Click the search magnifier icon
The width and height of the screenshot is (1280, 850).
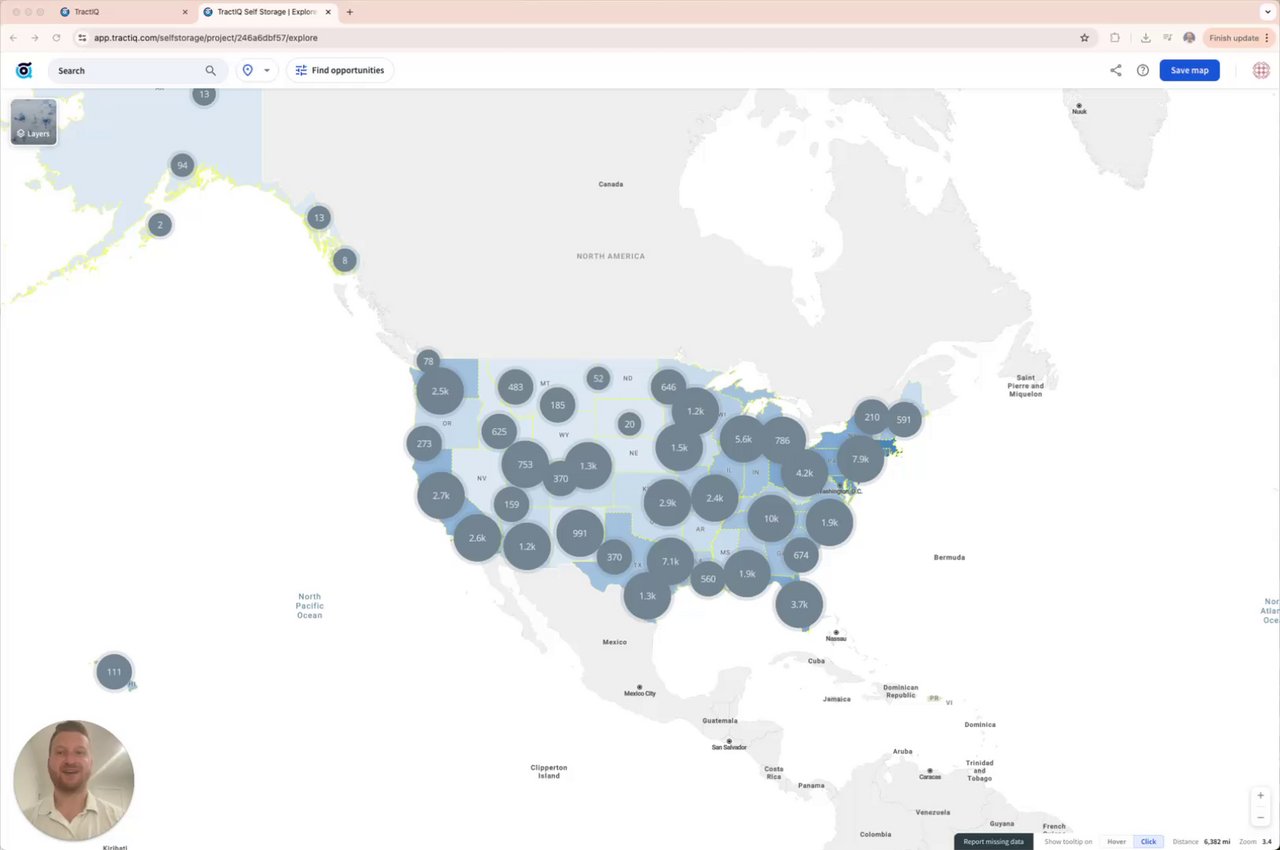(210, 71)
